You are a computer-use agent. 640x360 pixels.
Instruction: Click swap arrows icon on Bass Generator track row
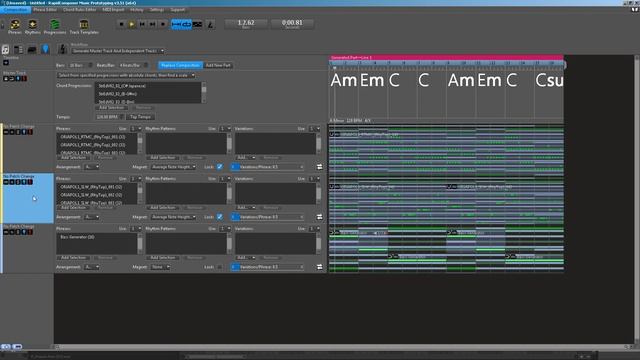tap(320, 267)
